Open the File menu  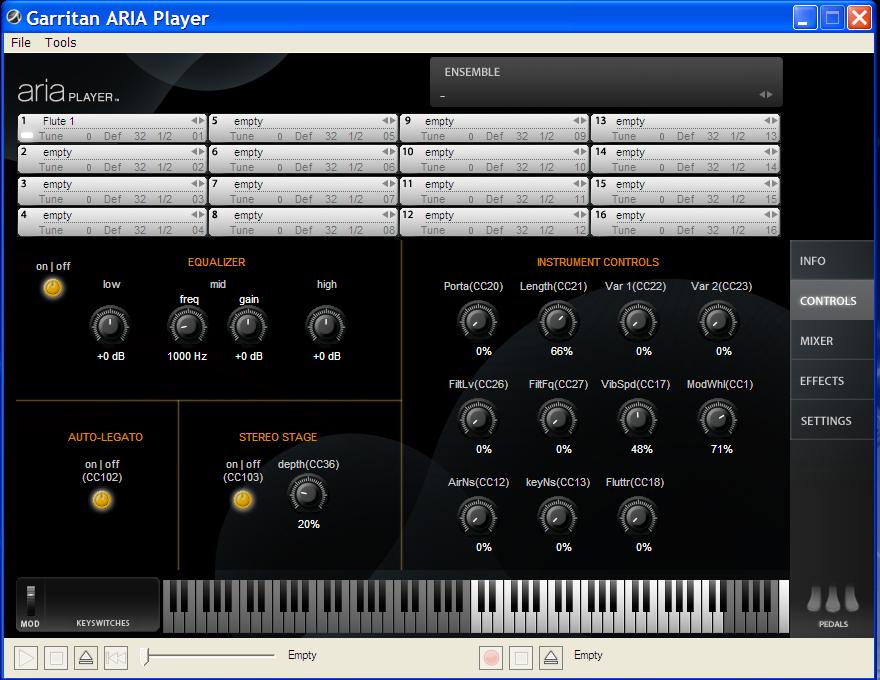pyautogui.click(x=21, y=43)
